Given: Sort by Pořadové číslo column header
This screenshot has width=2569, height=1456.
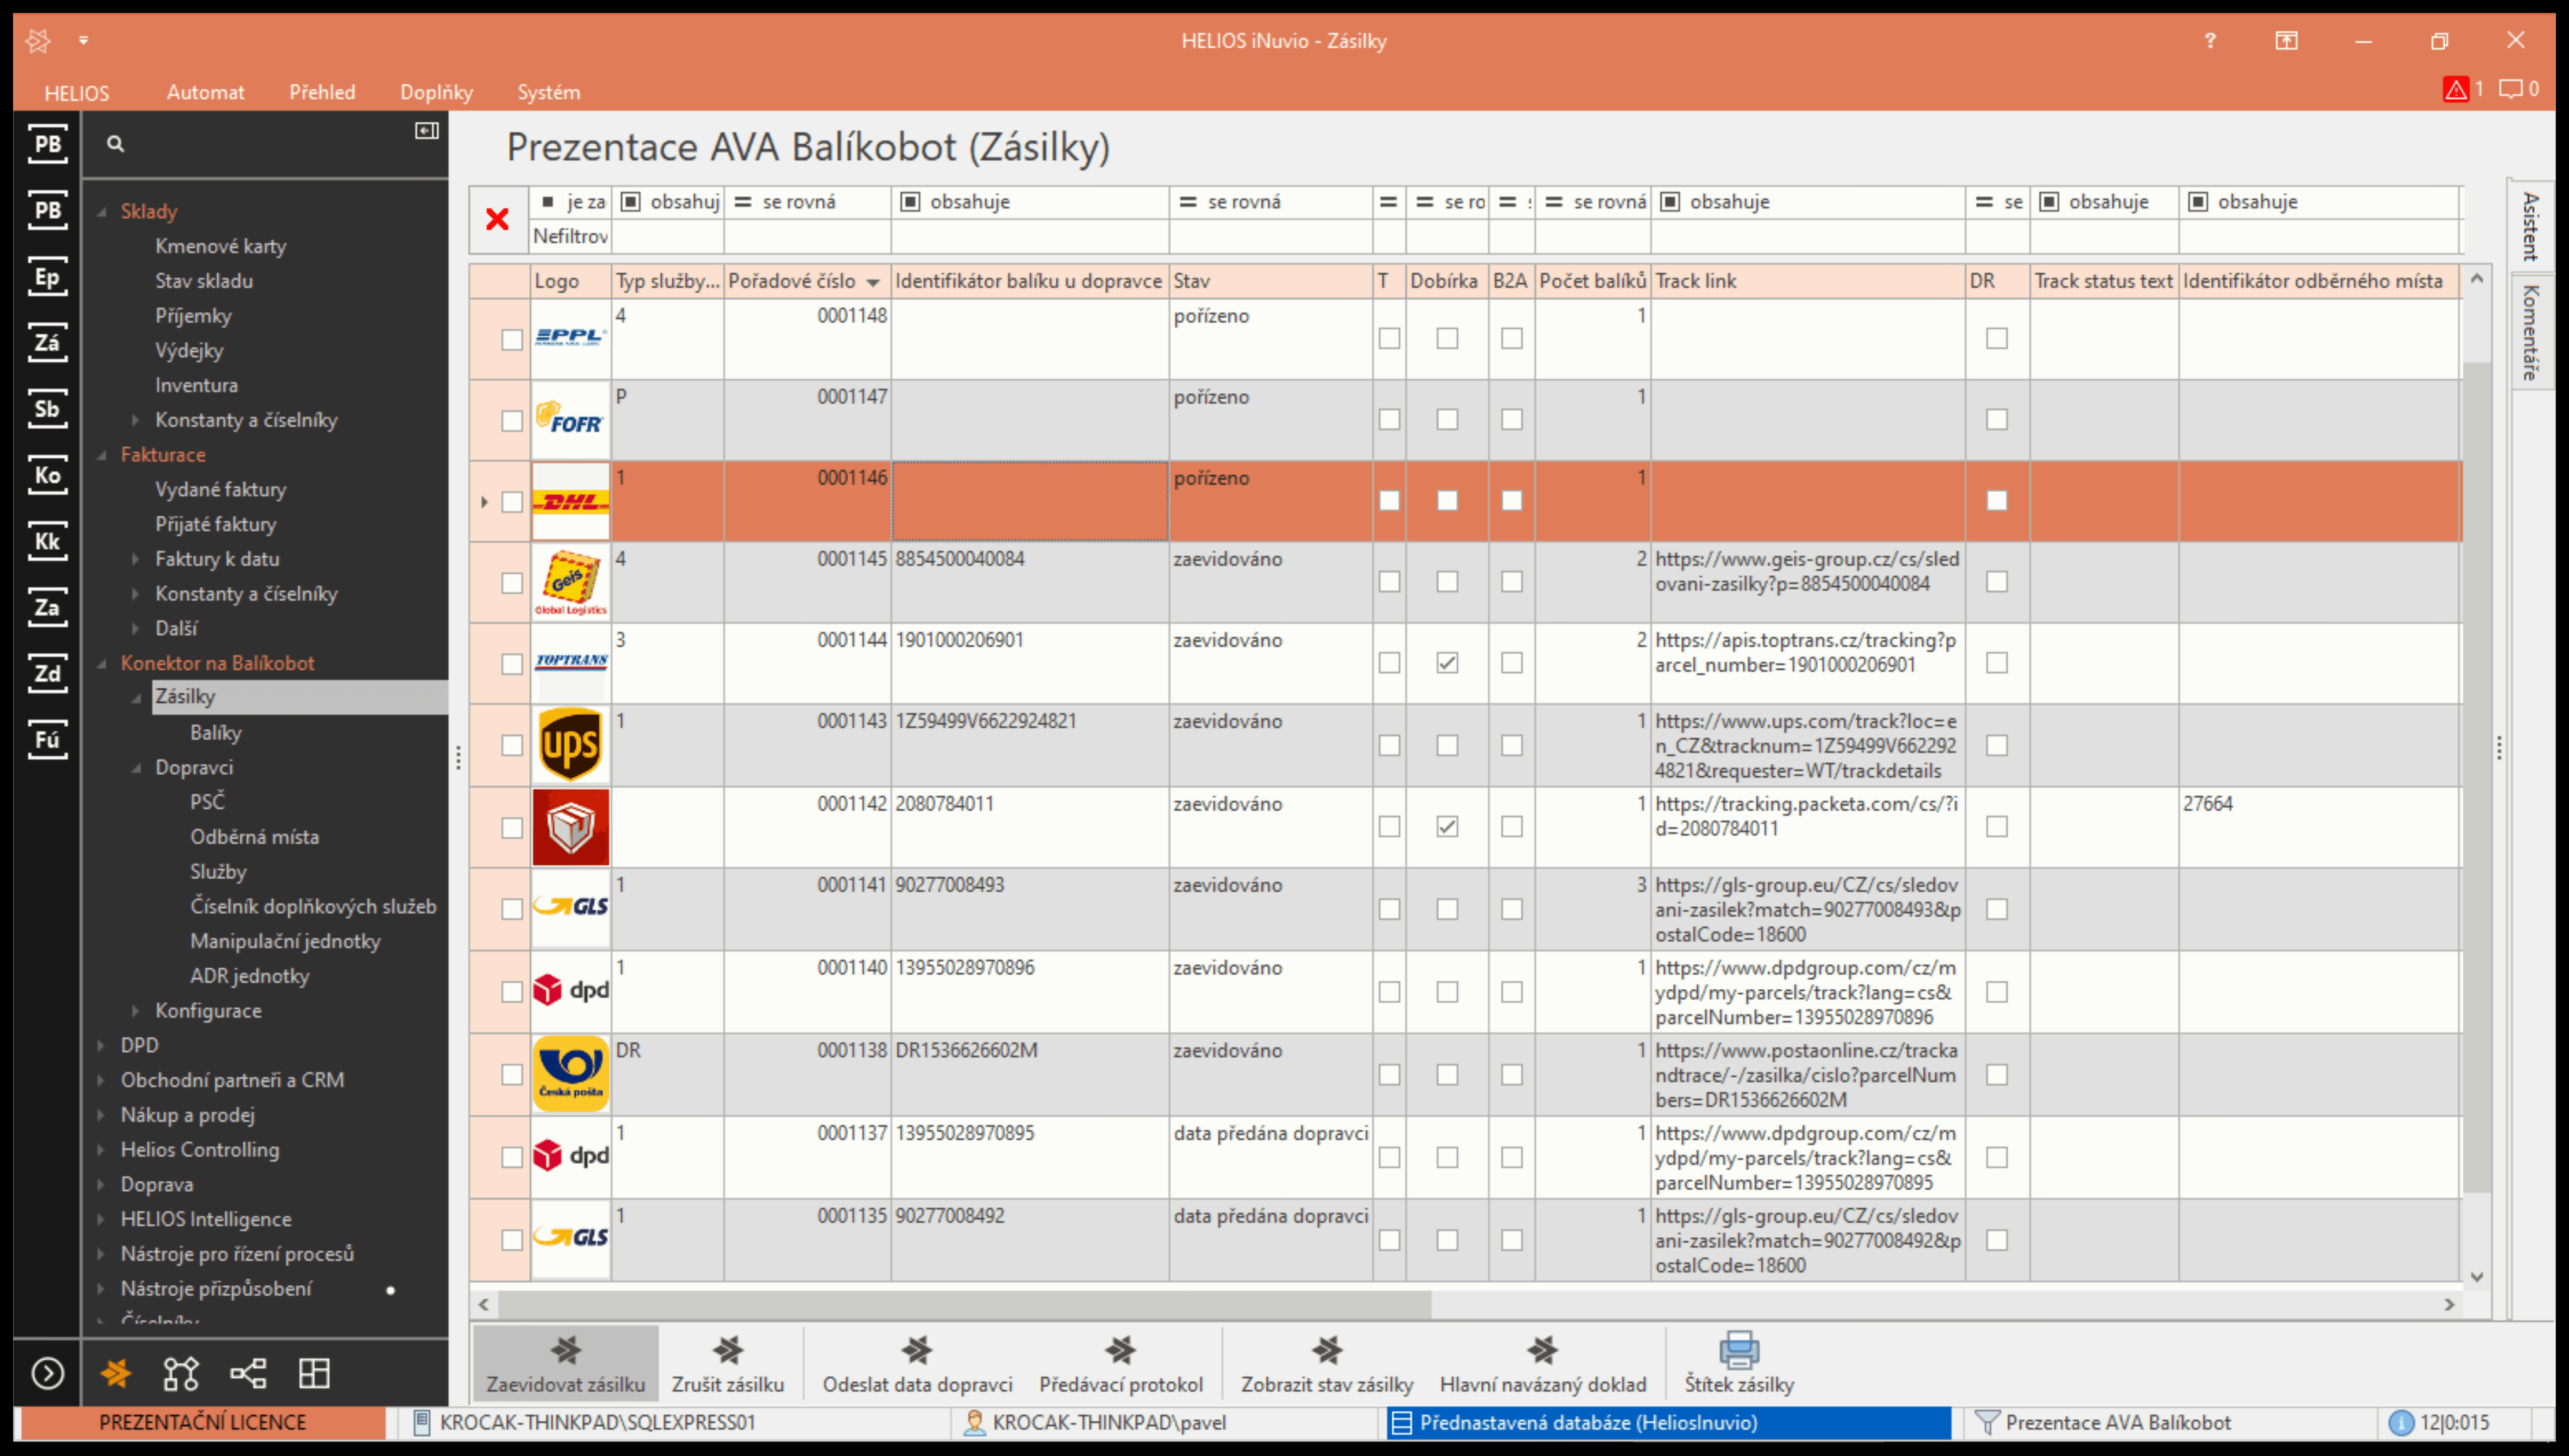Looking at the screenshot, I should click(807, 281).
